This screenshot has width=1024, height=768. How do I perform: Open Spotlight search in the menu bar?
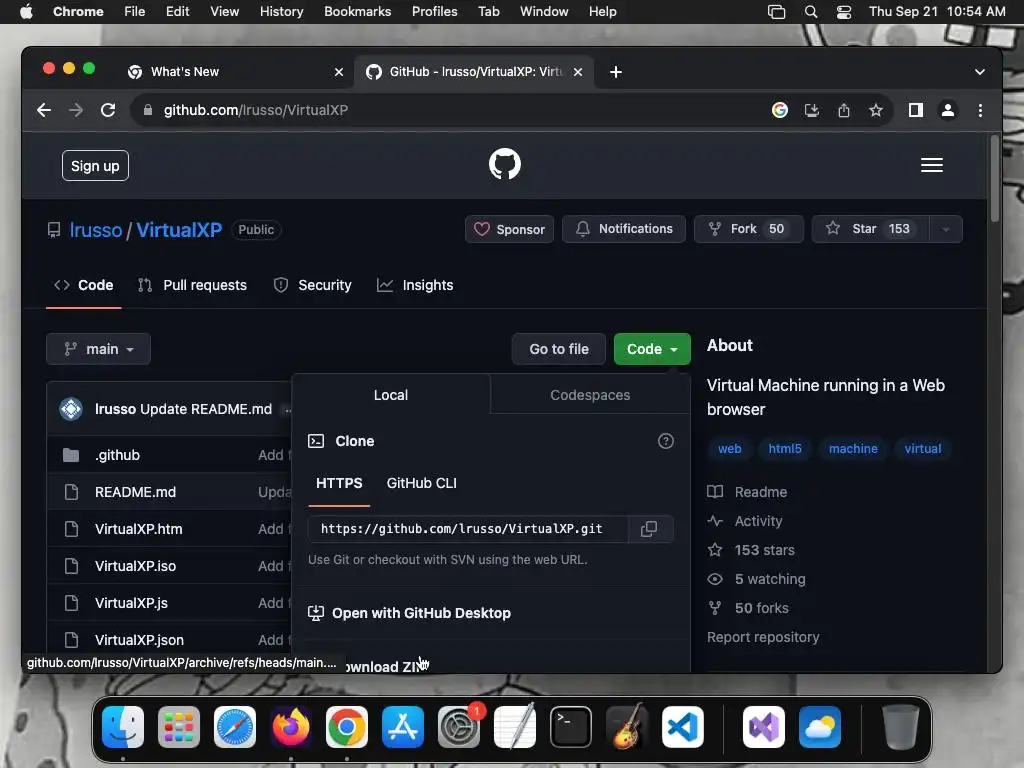pos(810,12)
